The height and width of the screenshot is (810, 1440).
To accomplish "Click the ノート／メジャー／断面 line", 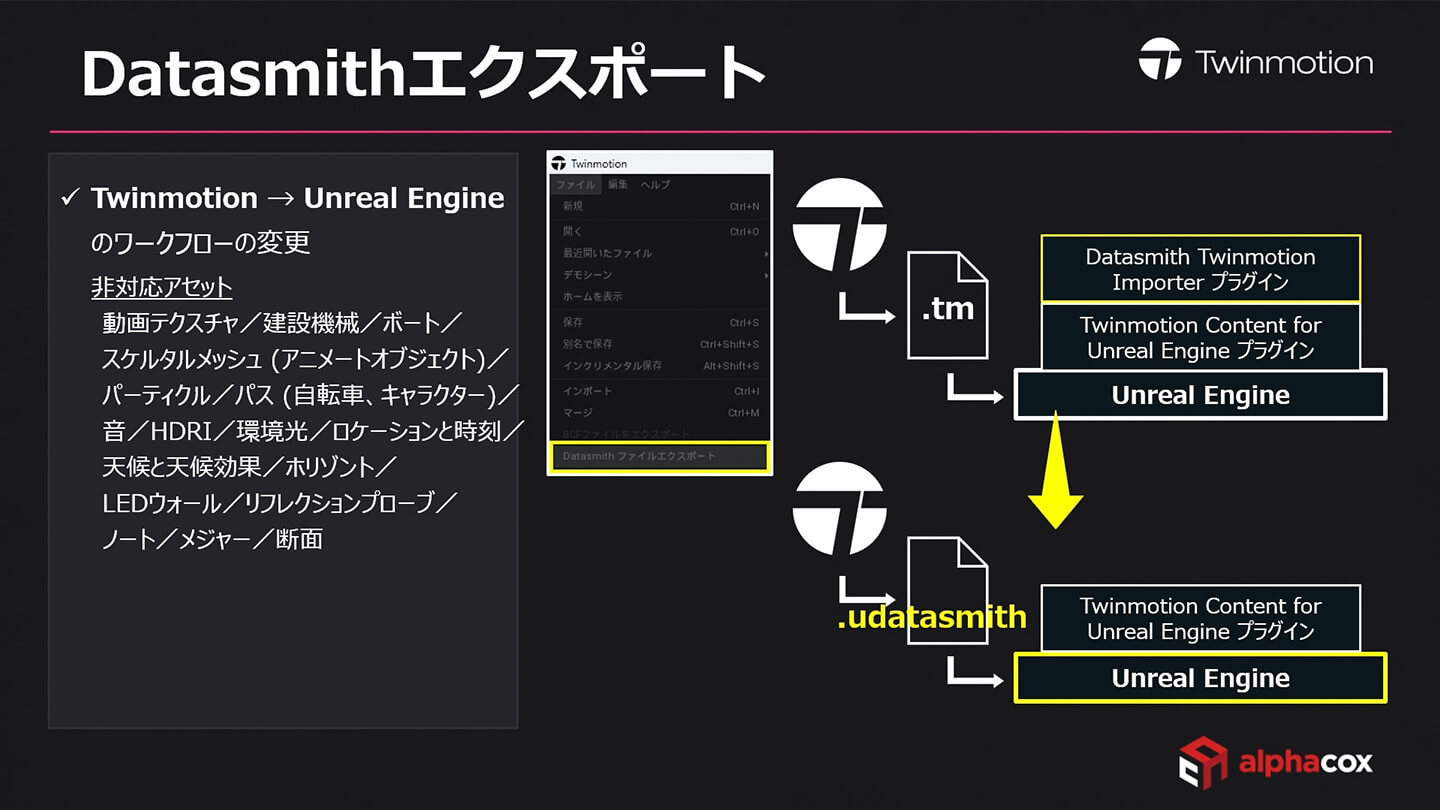I will [212, 539].
